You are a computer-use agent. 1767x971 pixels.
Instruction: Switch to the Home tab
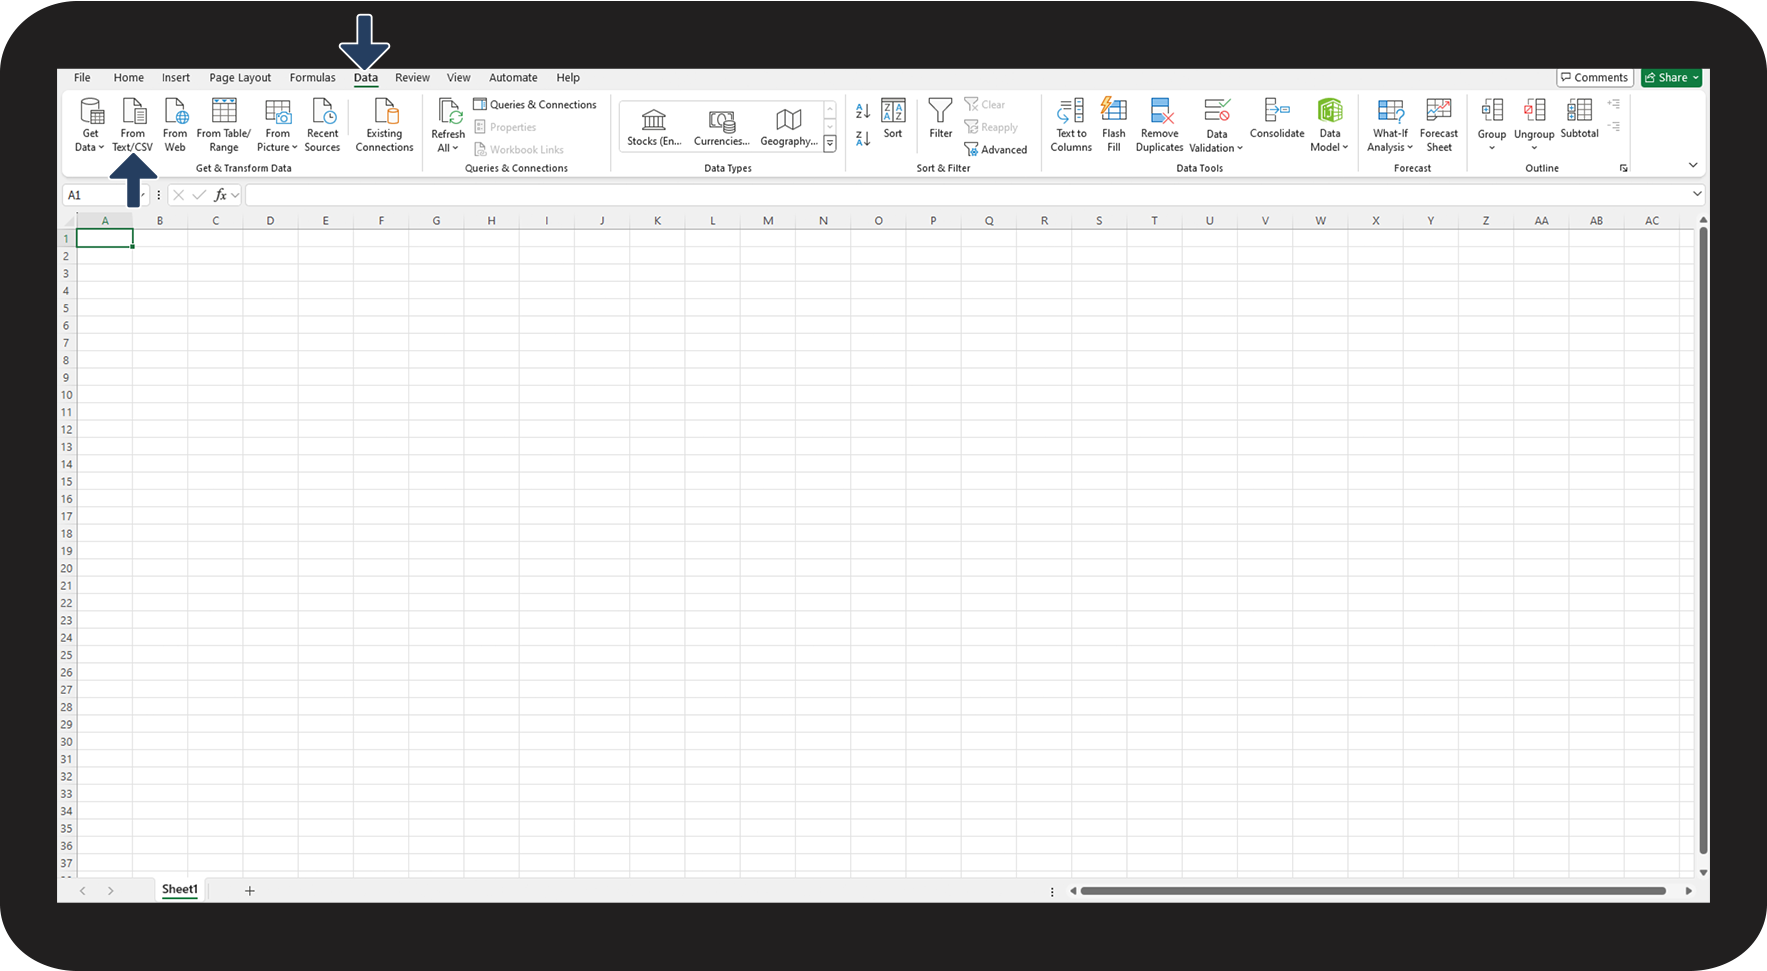(128, 78)
